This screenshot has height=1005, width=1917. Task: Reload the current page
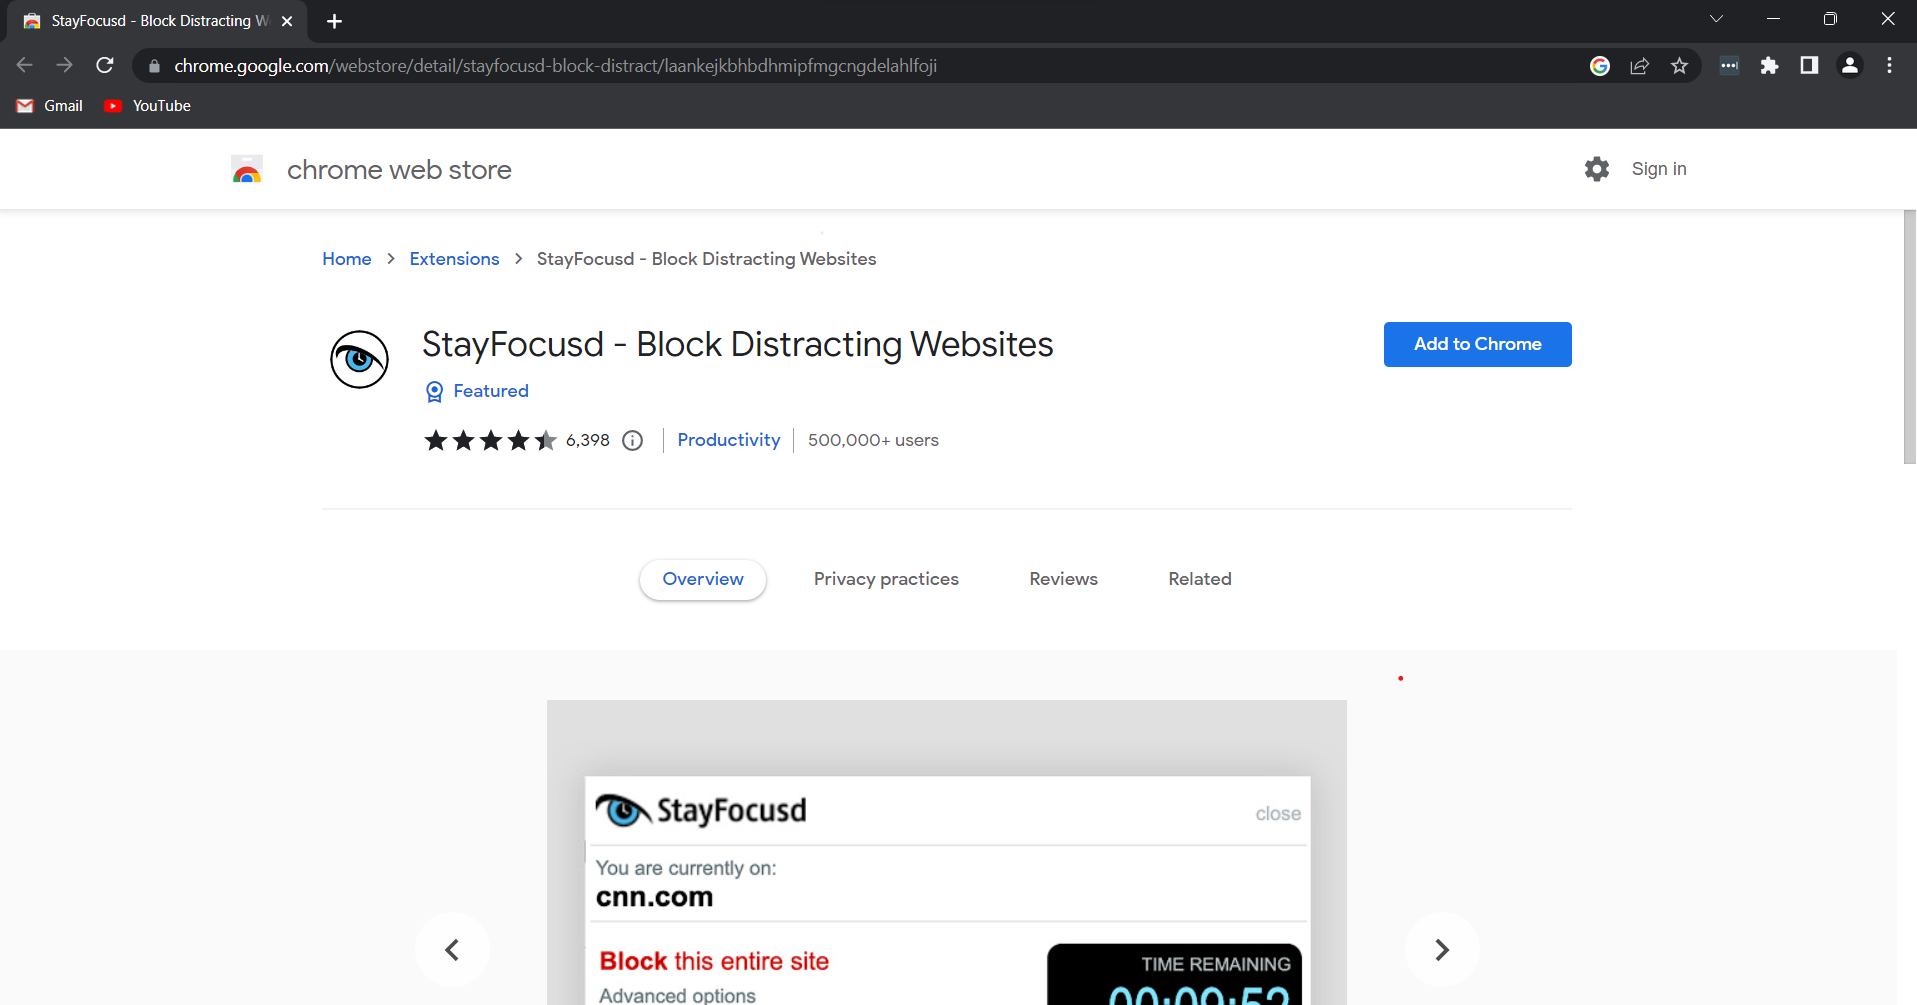point(104,65)
